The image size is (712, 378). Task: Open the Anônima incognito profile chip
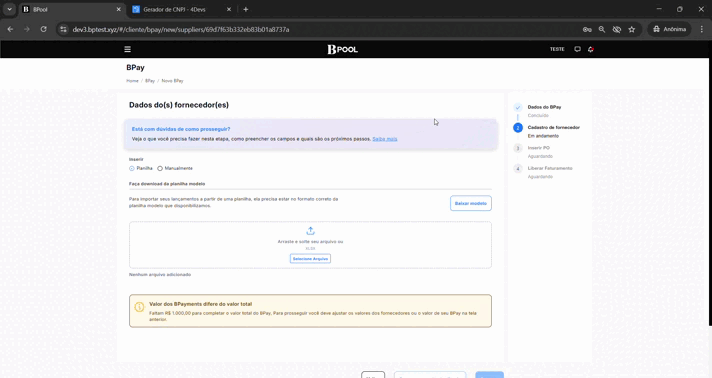click(669, 29)
